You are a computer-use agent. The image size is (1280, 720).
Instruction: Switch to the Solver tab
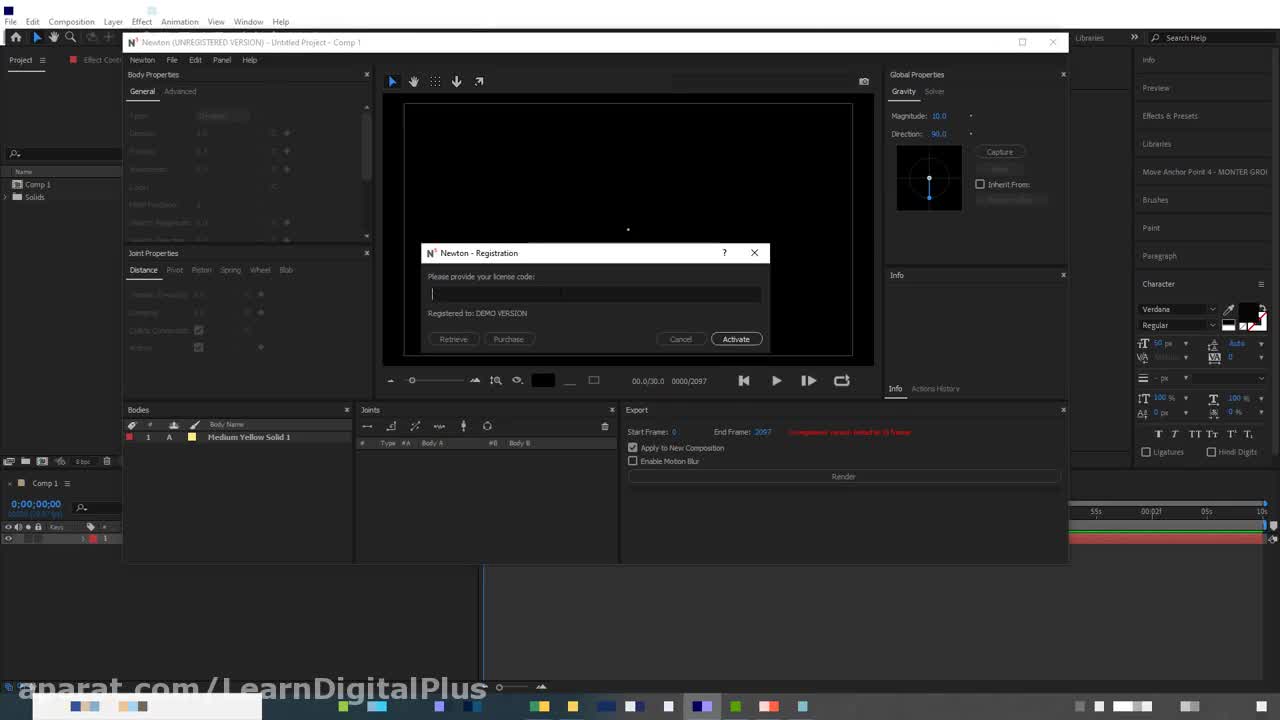[934, 91]
